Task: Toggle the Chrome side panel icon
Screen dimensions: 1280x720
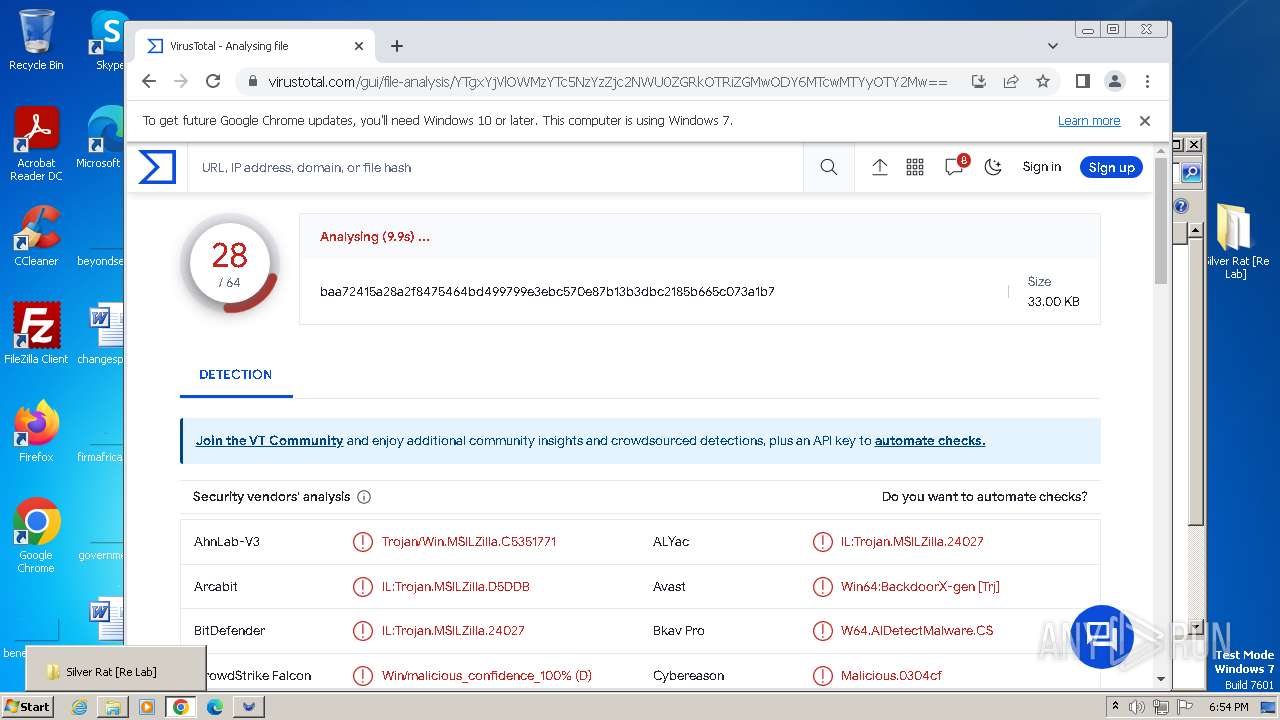Action: pyautogui.click(x=1083, y=81)
